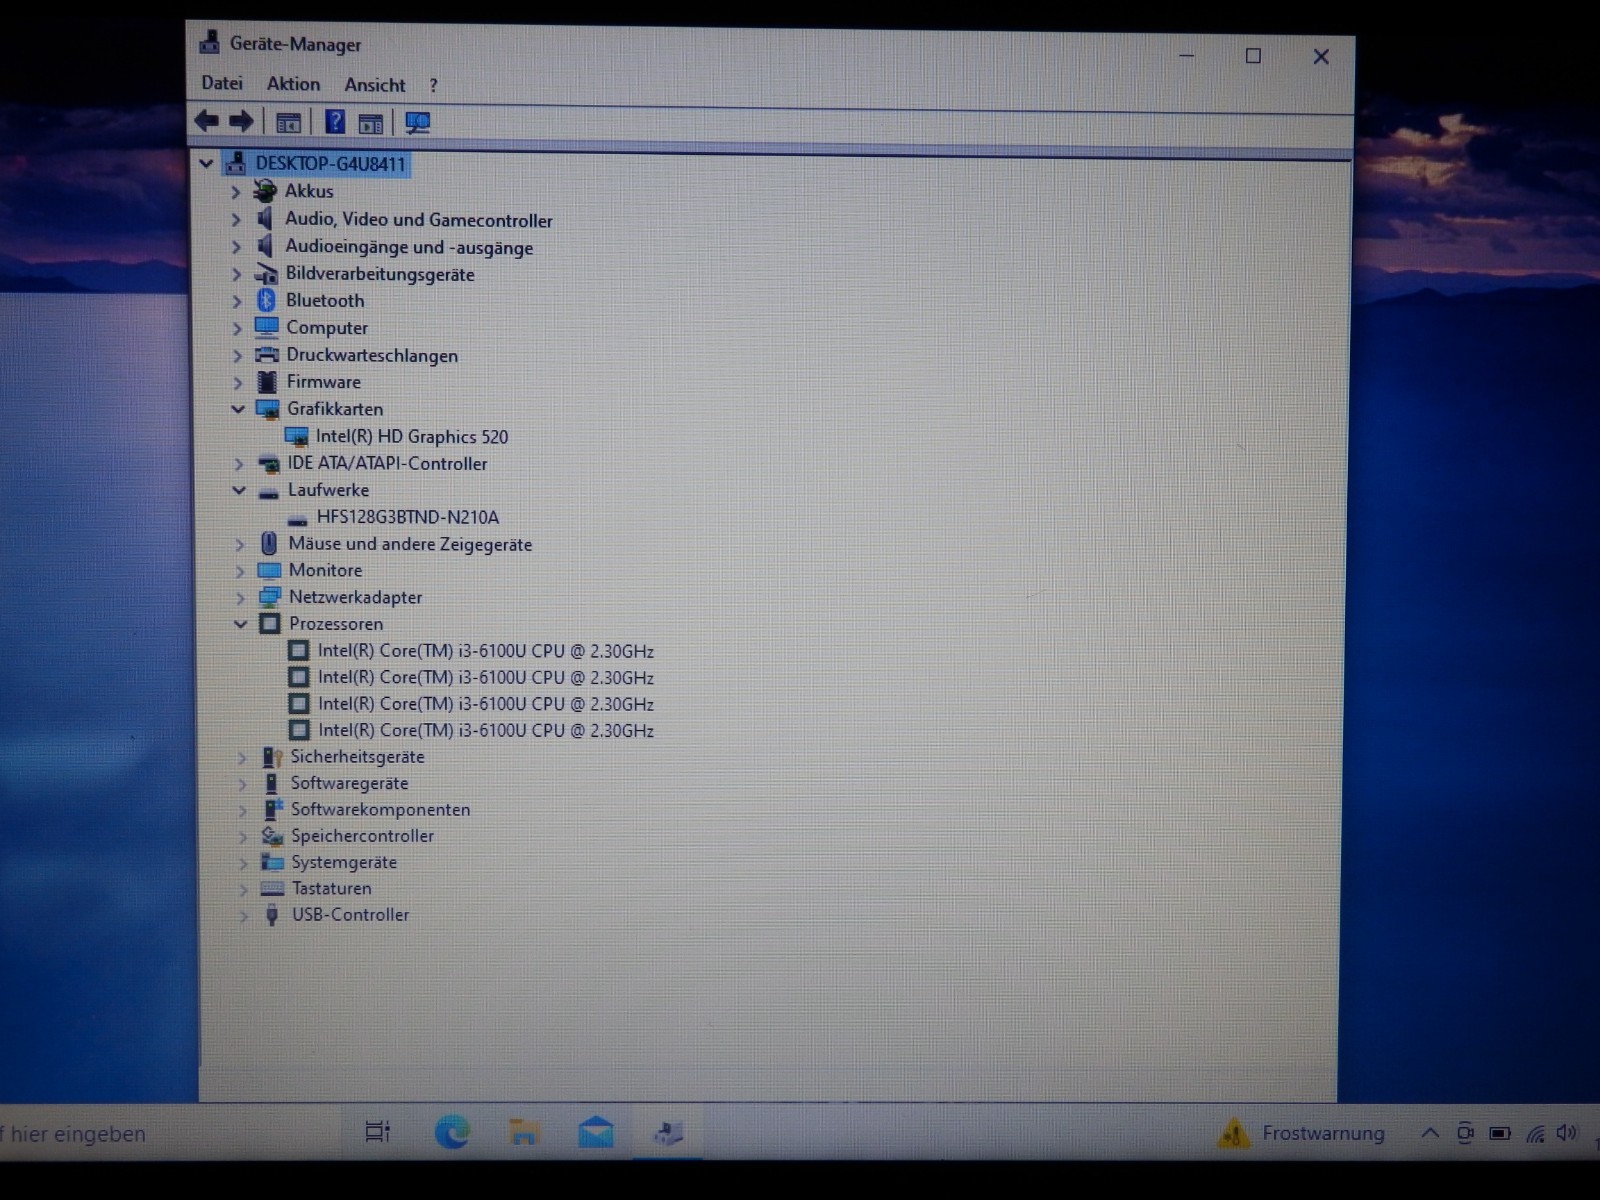The height and width of the screenshot is (1200, 1600).
Task: Click the Sicherheitsgeräte category icon
Action: [x=272, y=757]
